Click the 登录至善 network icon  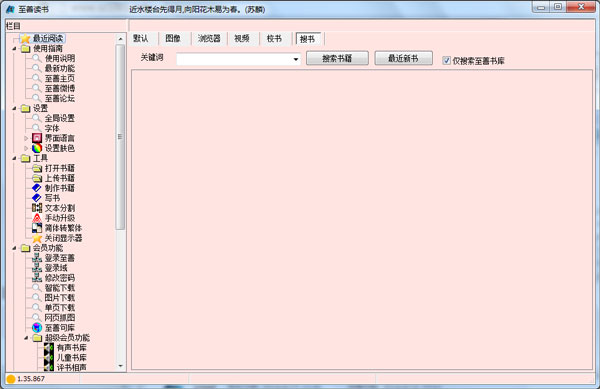tap(37, 258)
